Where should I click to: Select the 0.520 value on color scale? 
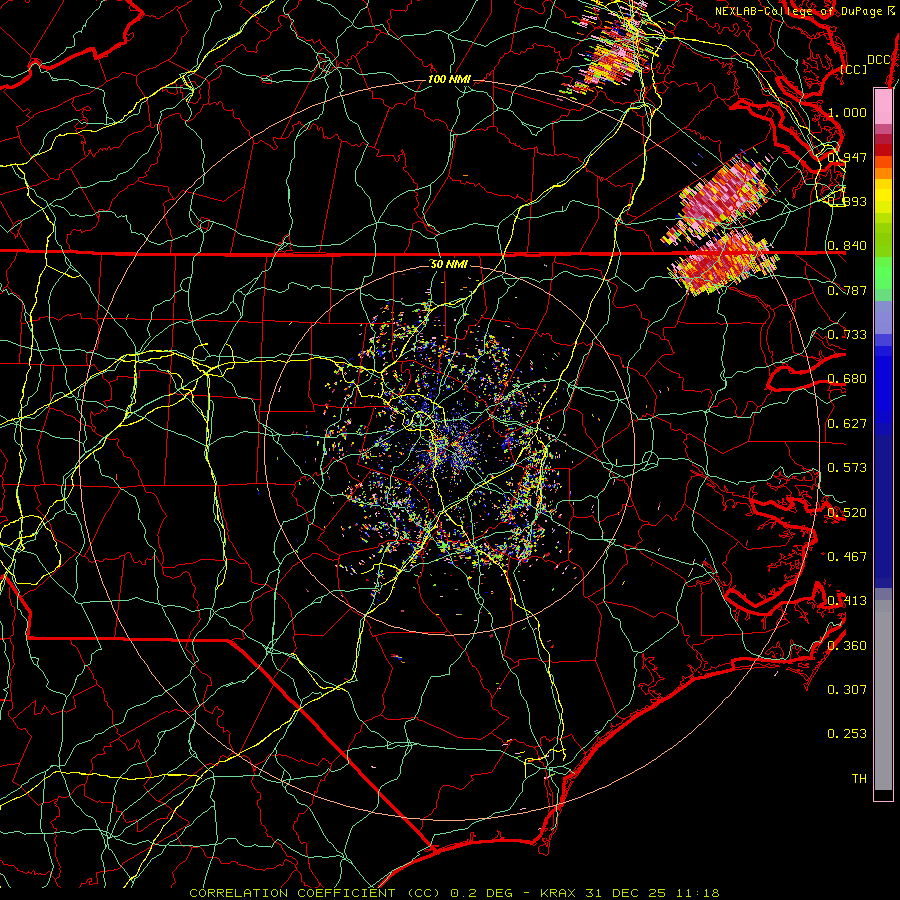(847, 513)
